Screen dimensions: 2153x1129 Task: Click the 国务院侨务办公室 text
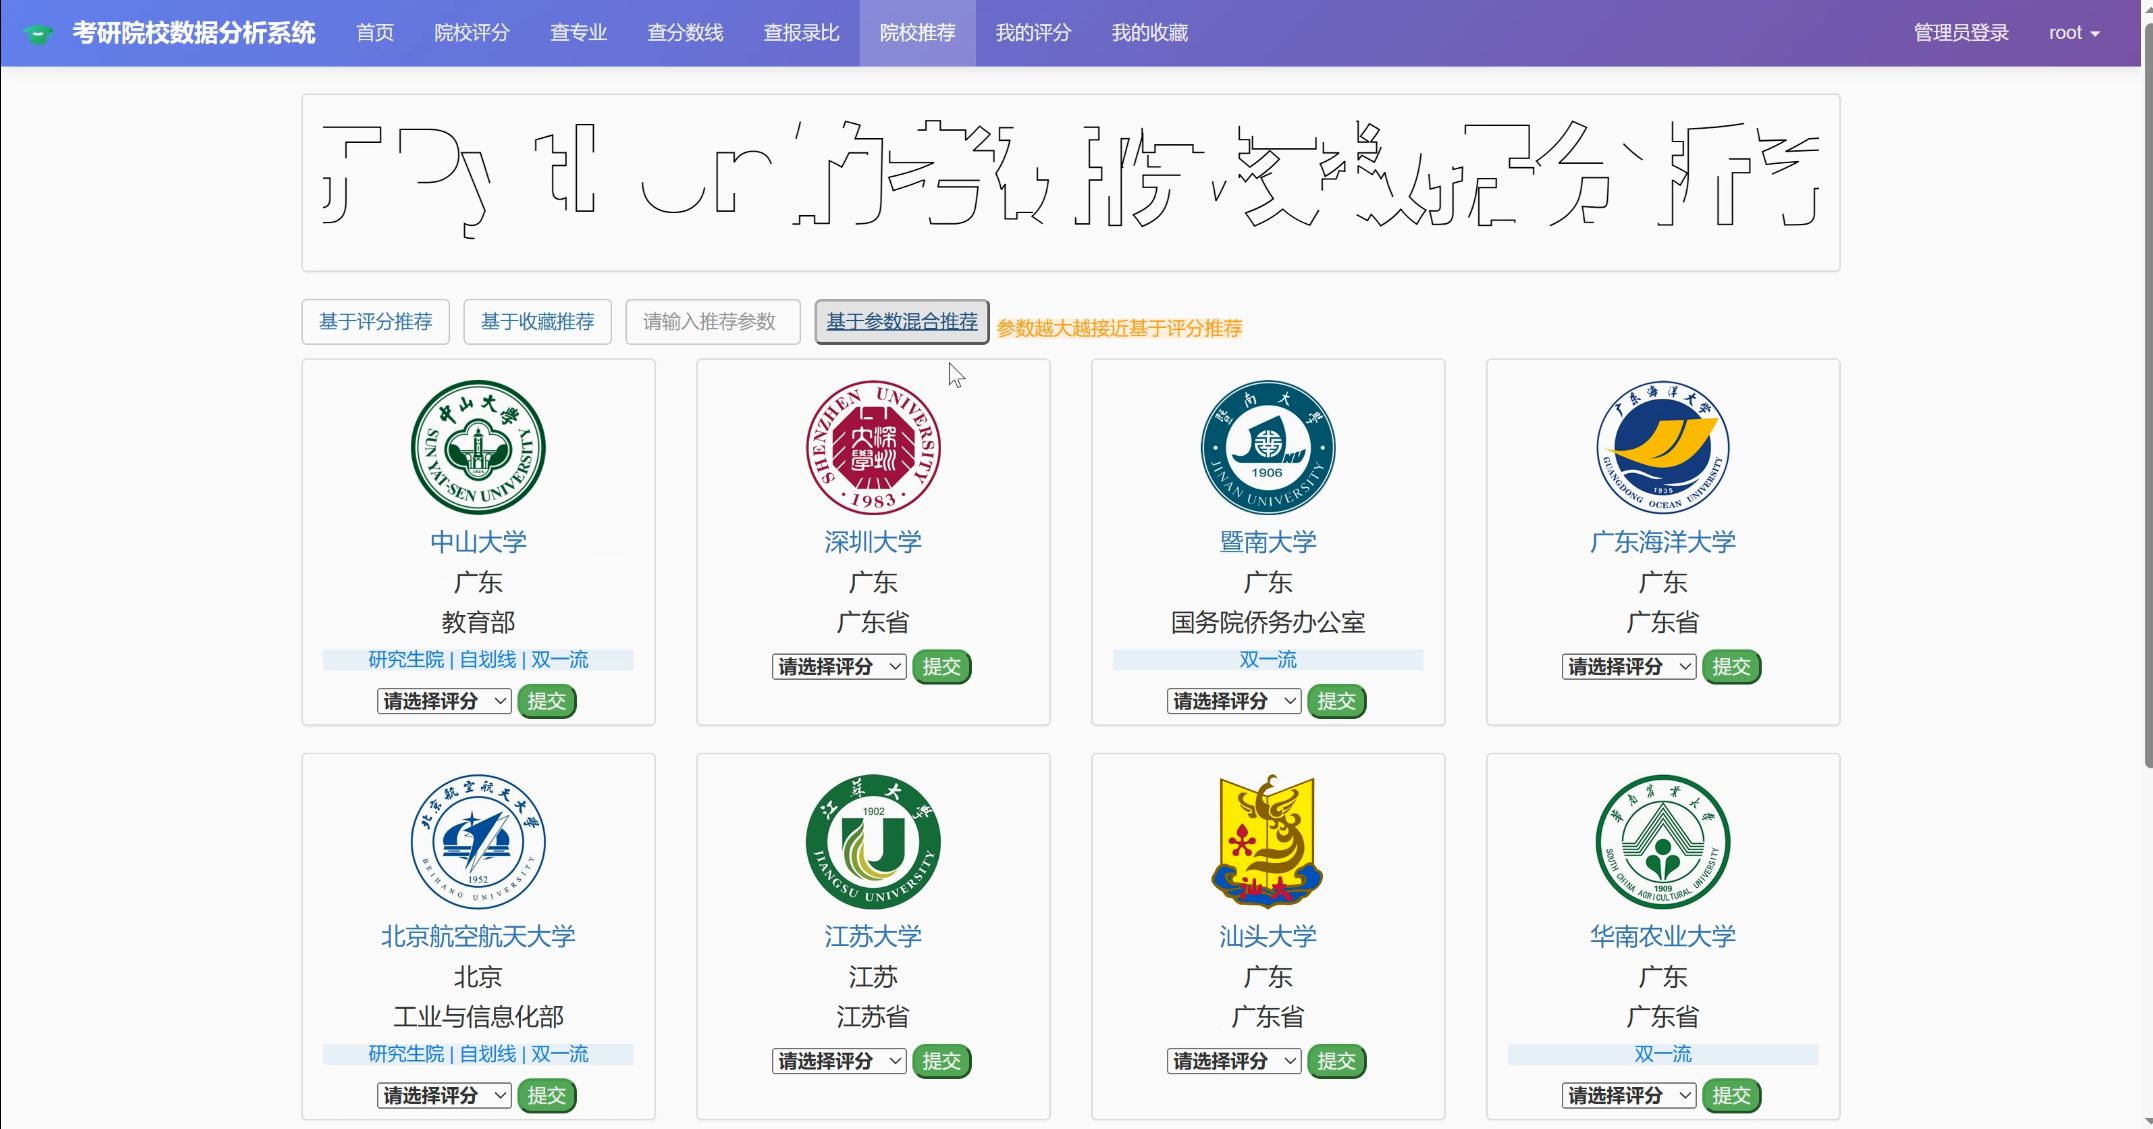click(x=1268, y=622)
